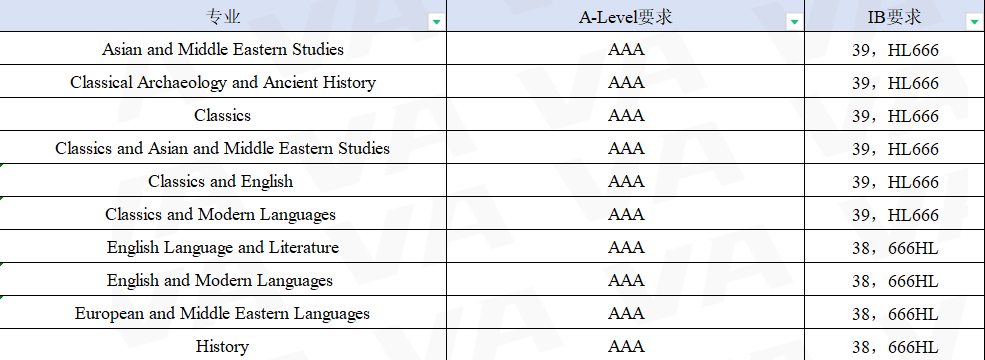Image resolution: width=985 pixels, height=360 pixels.
Task: Click AAA in the Classics and Modern Languages row
Action: click(626, 214)
